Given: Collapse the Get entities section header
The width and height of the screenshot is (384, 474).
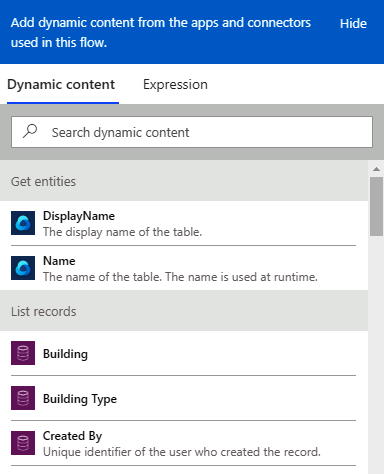Looking at the screenshot, I should [x=184, y=181].
